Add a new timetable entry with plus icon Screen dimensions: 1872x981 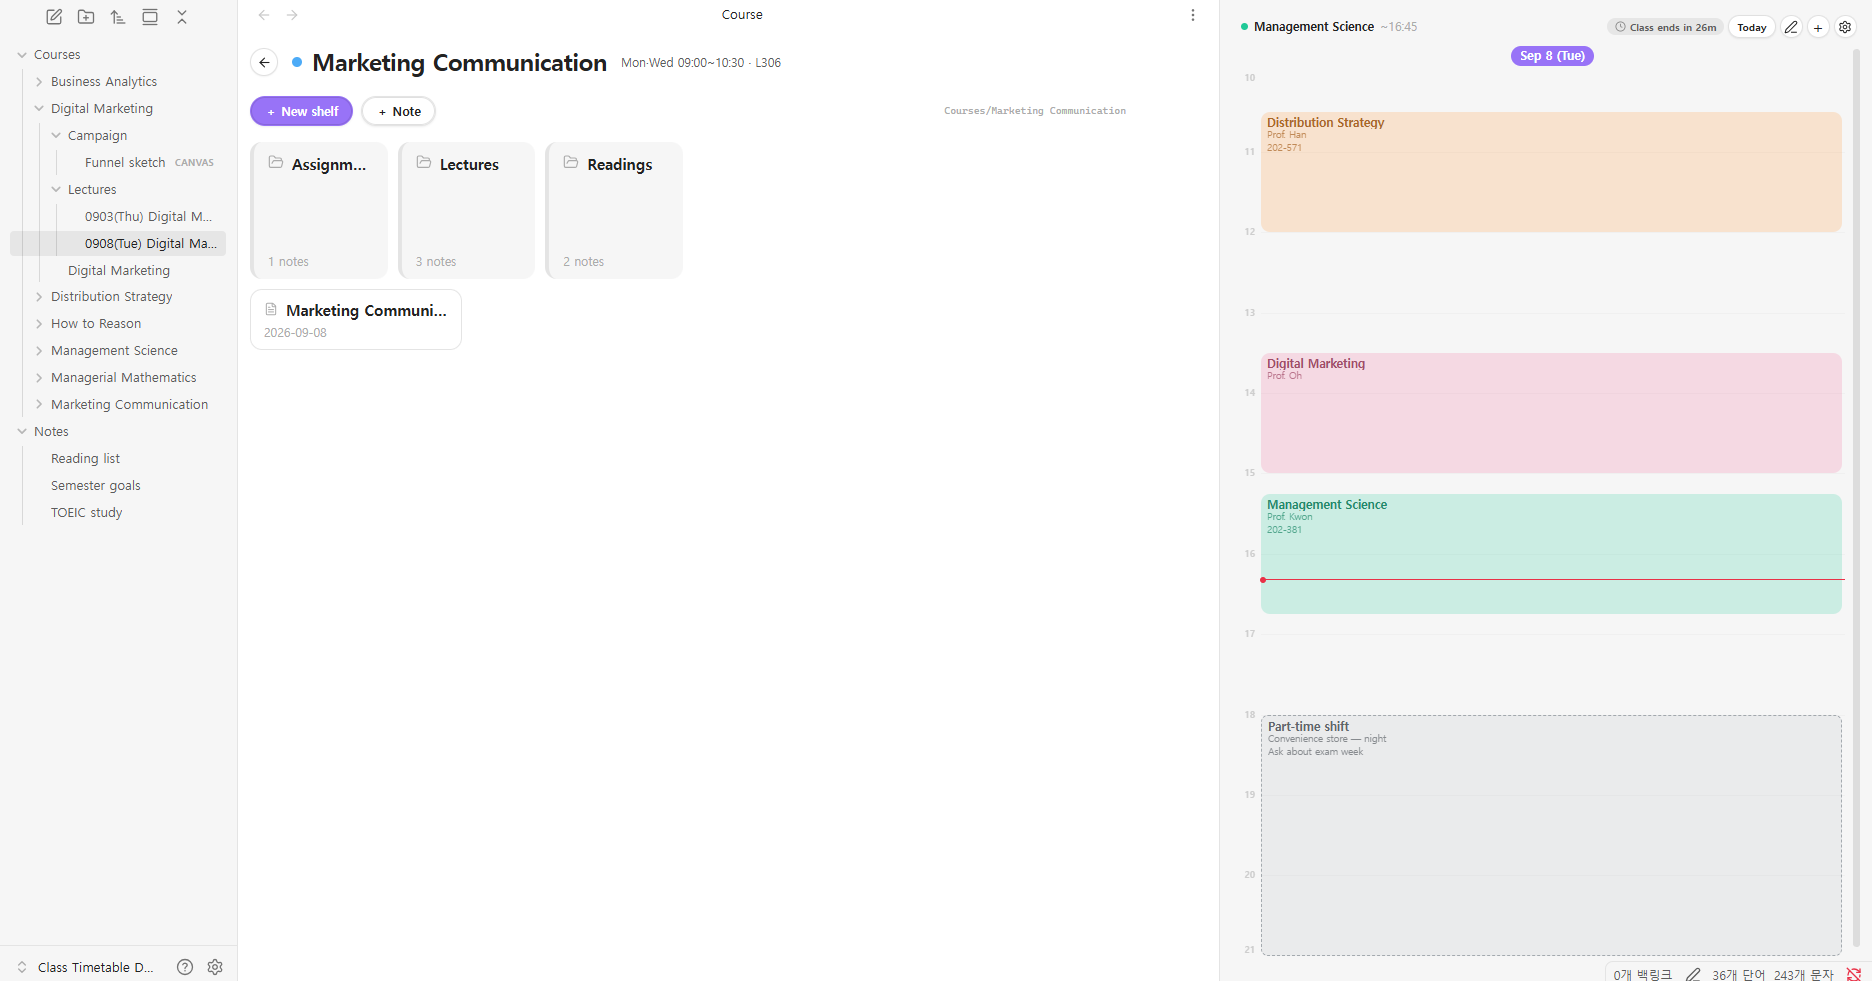pos(1818,27)
